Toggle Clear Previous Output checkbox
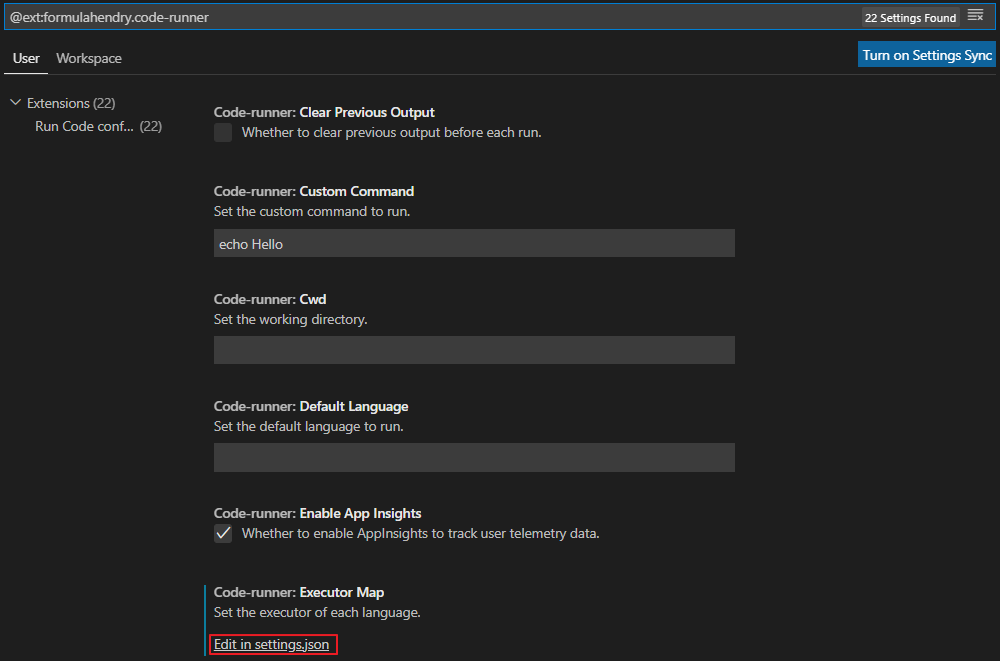 pos(223,133)
